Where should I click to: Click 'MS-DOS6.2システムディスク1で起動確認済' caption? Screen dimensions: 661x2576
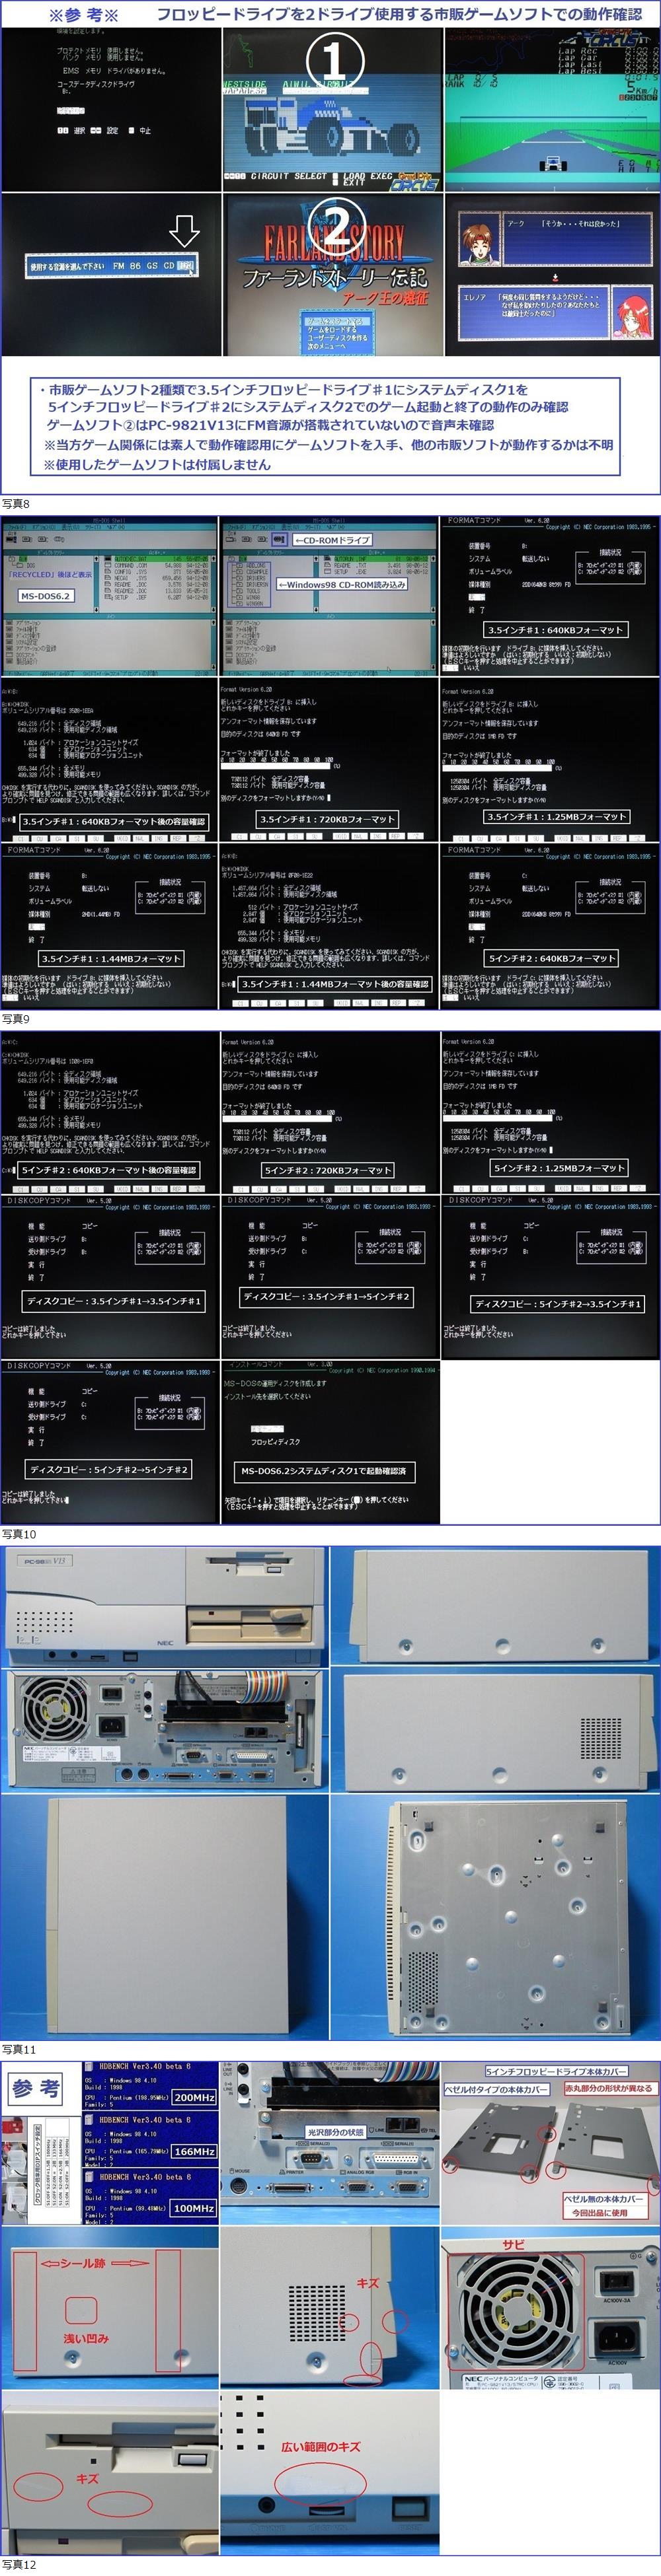coord(325,1471)
